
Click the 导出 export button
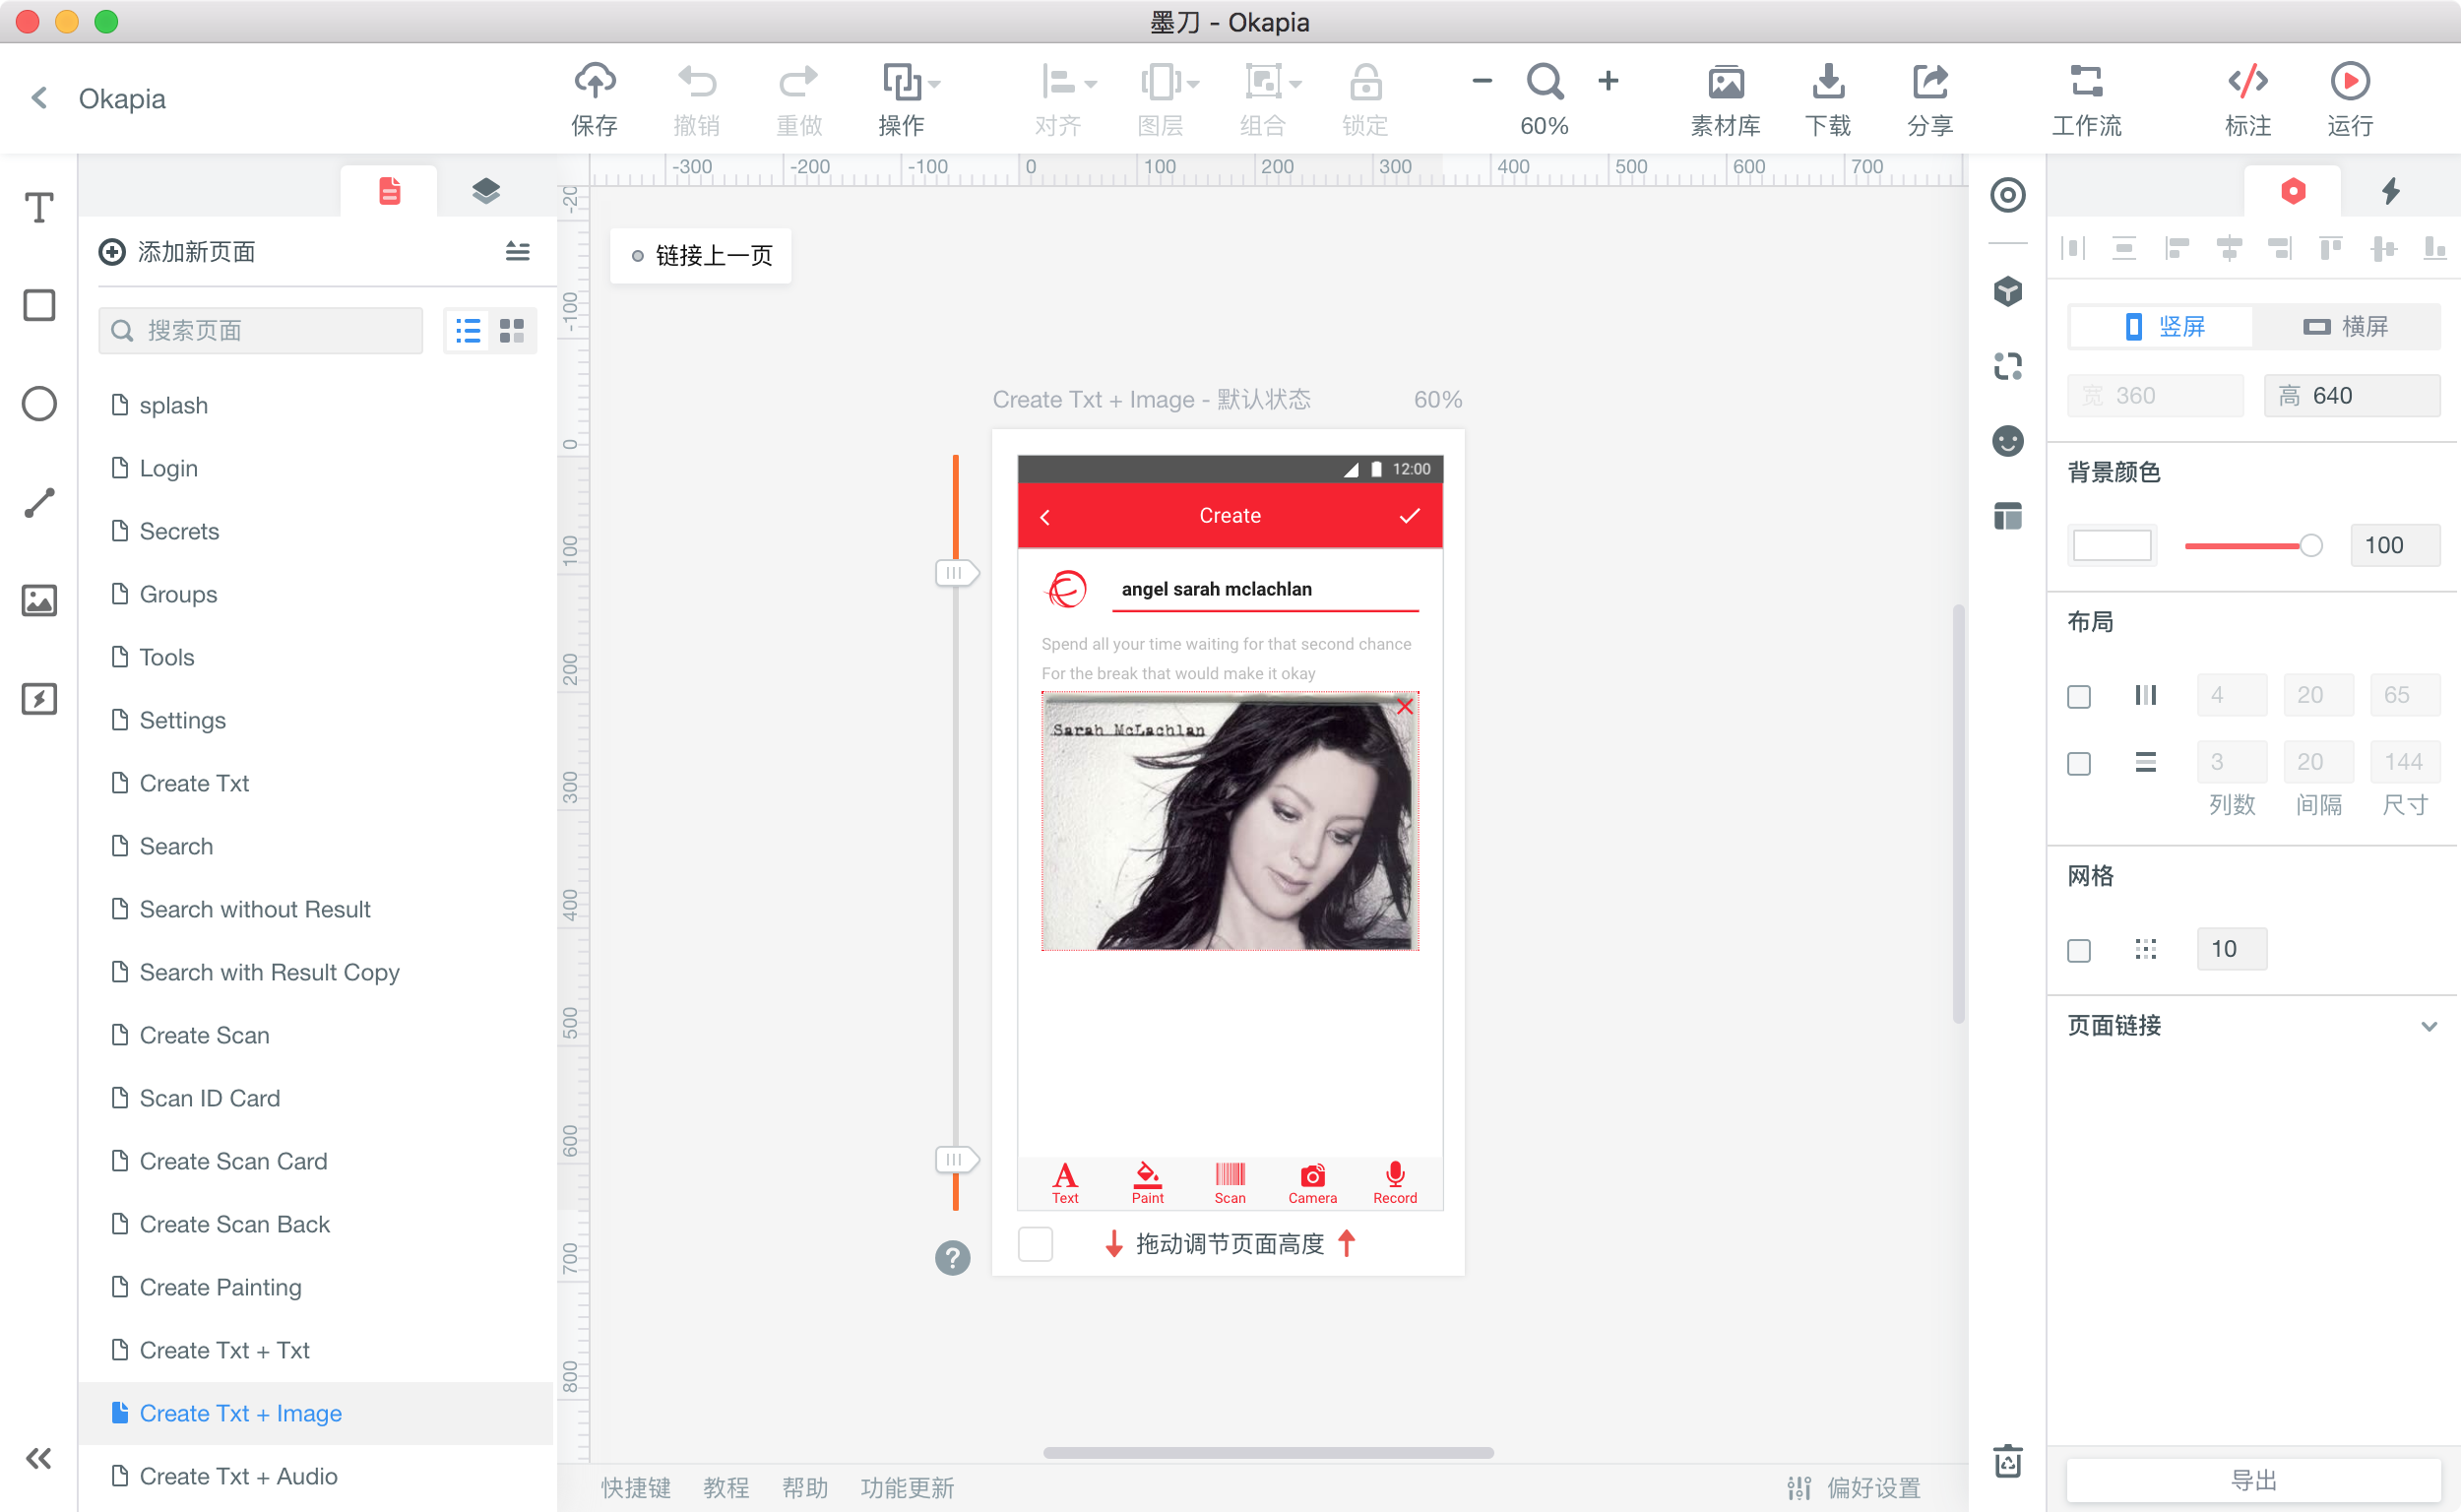coord(2253,1479)
